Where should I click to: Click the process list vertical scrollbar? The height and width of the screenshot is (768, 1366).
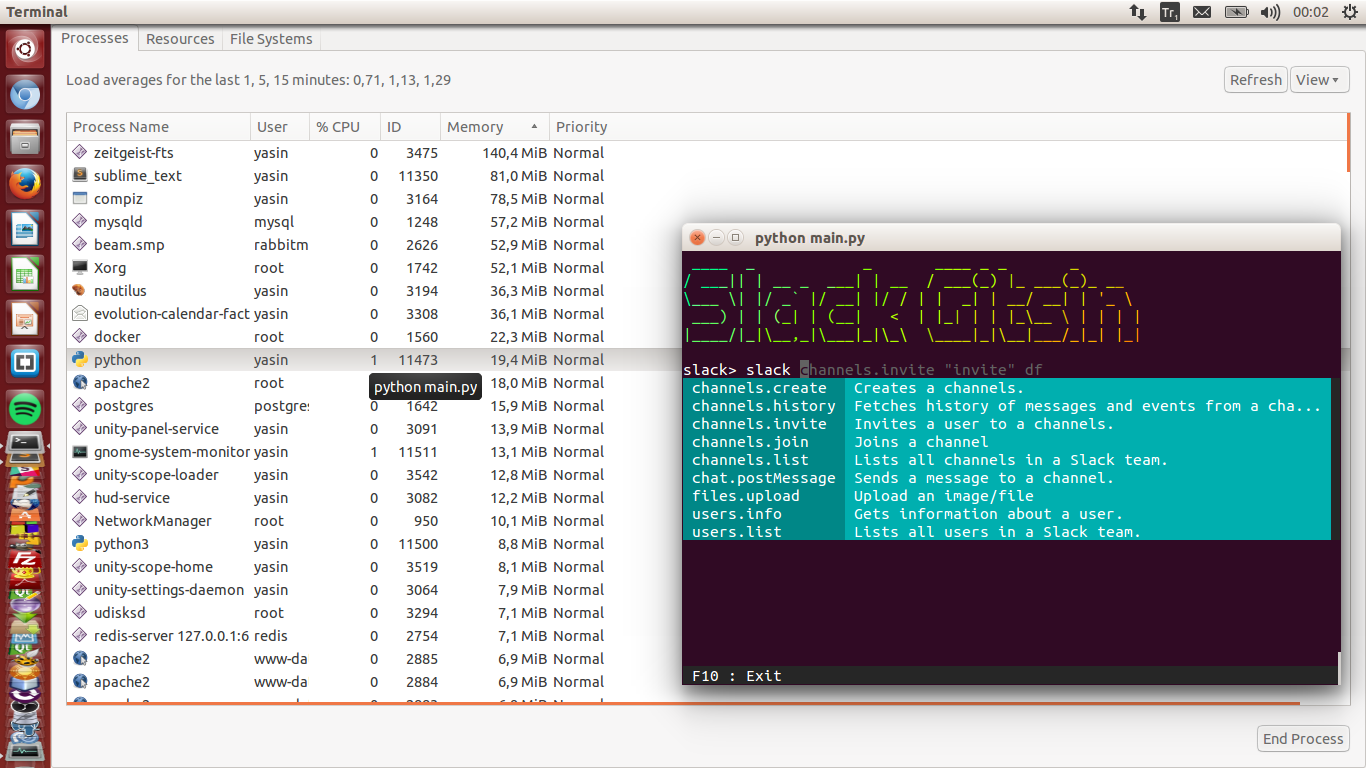coord(1348,144)
